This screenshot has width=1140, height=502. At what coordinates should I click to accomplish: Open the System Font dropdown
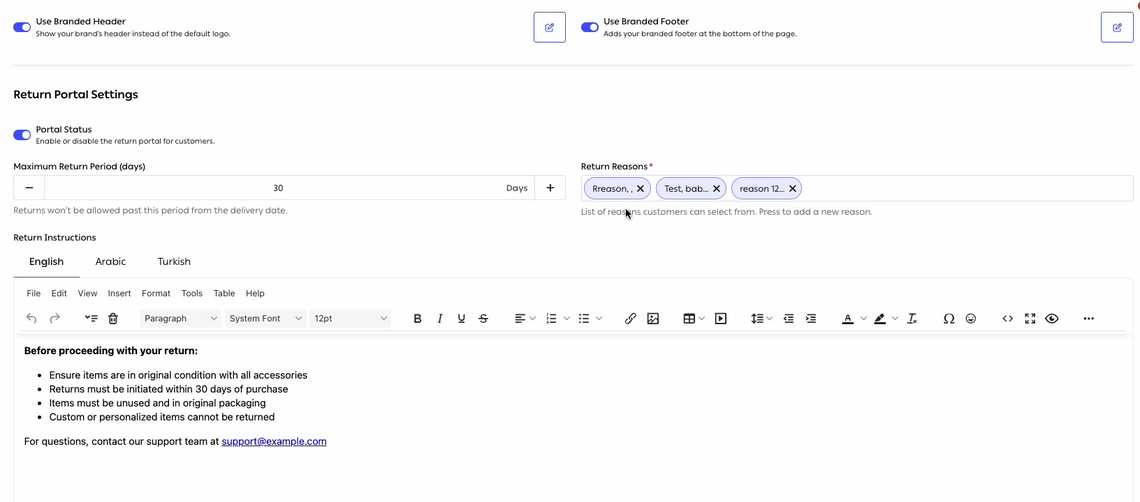265,319
